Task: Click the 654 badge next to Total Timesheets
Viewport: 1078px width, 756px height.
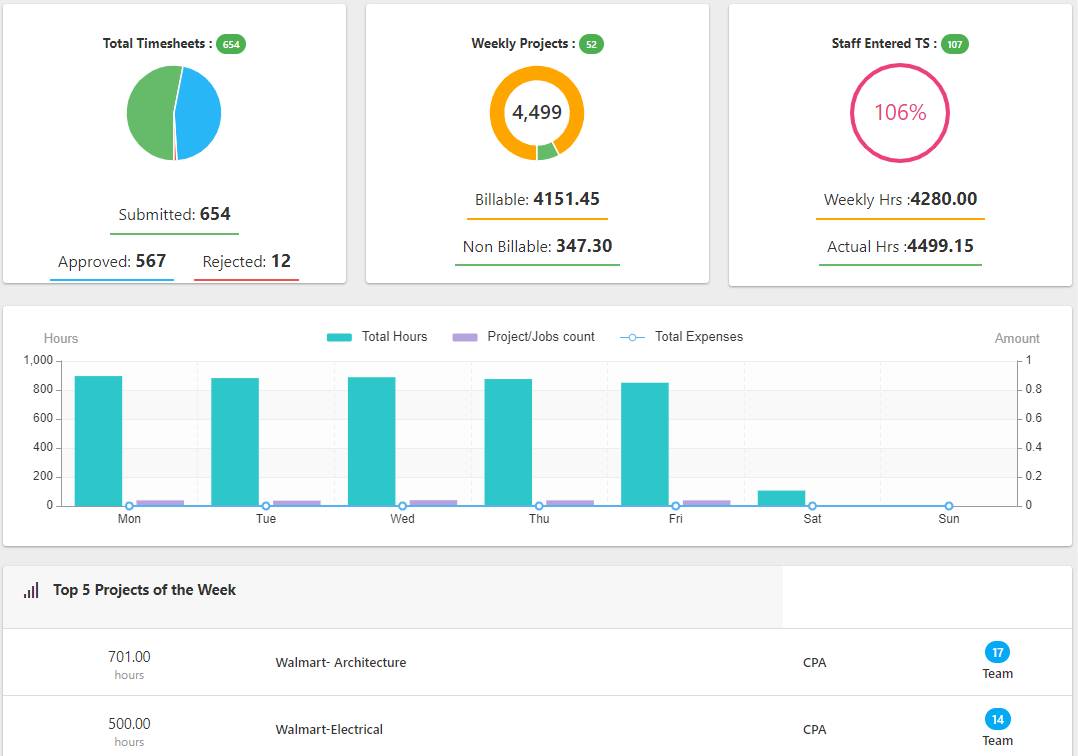Action: click(x=230, y=44)
